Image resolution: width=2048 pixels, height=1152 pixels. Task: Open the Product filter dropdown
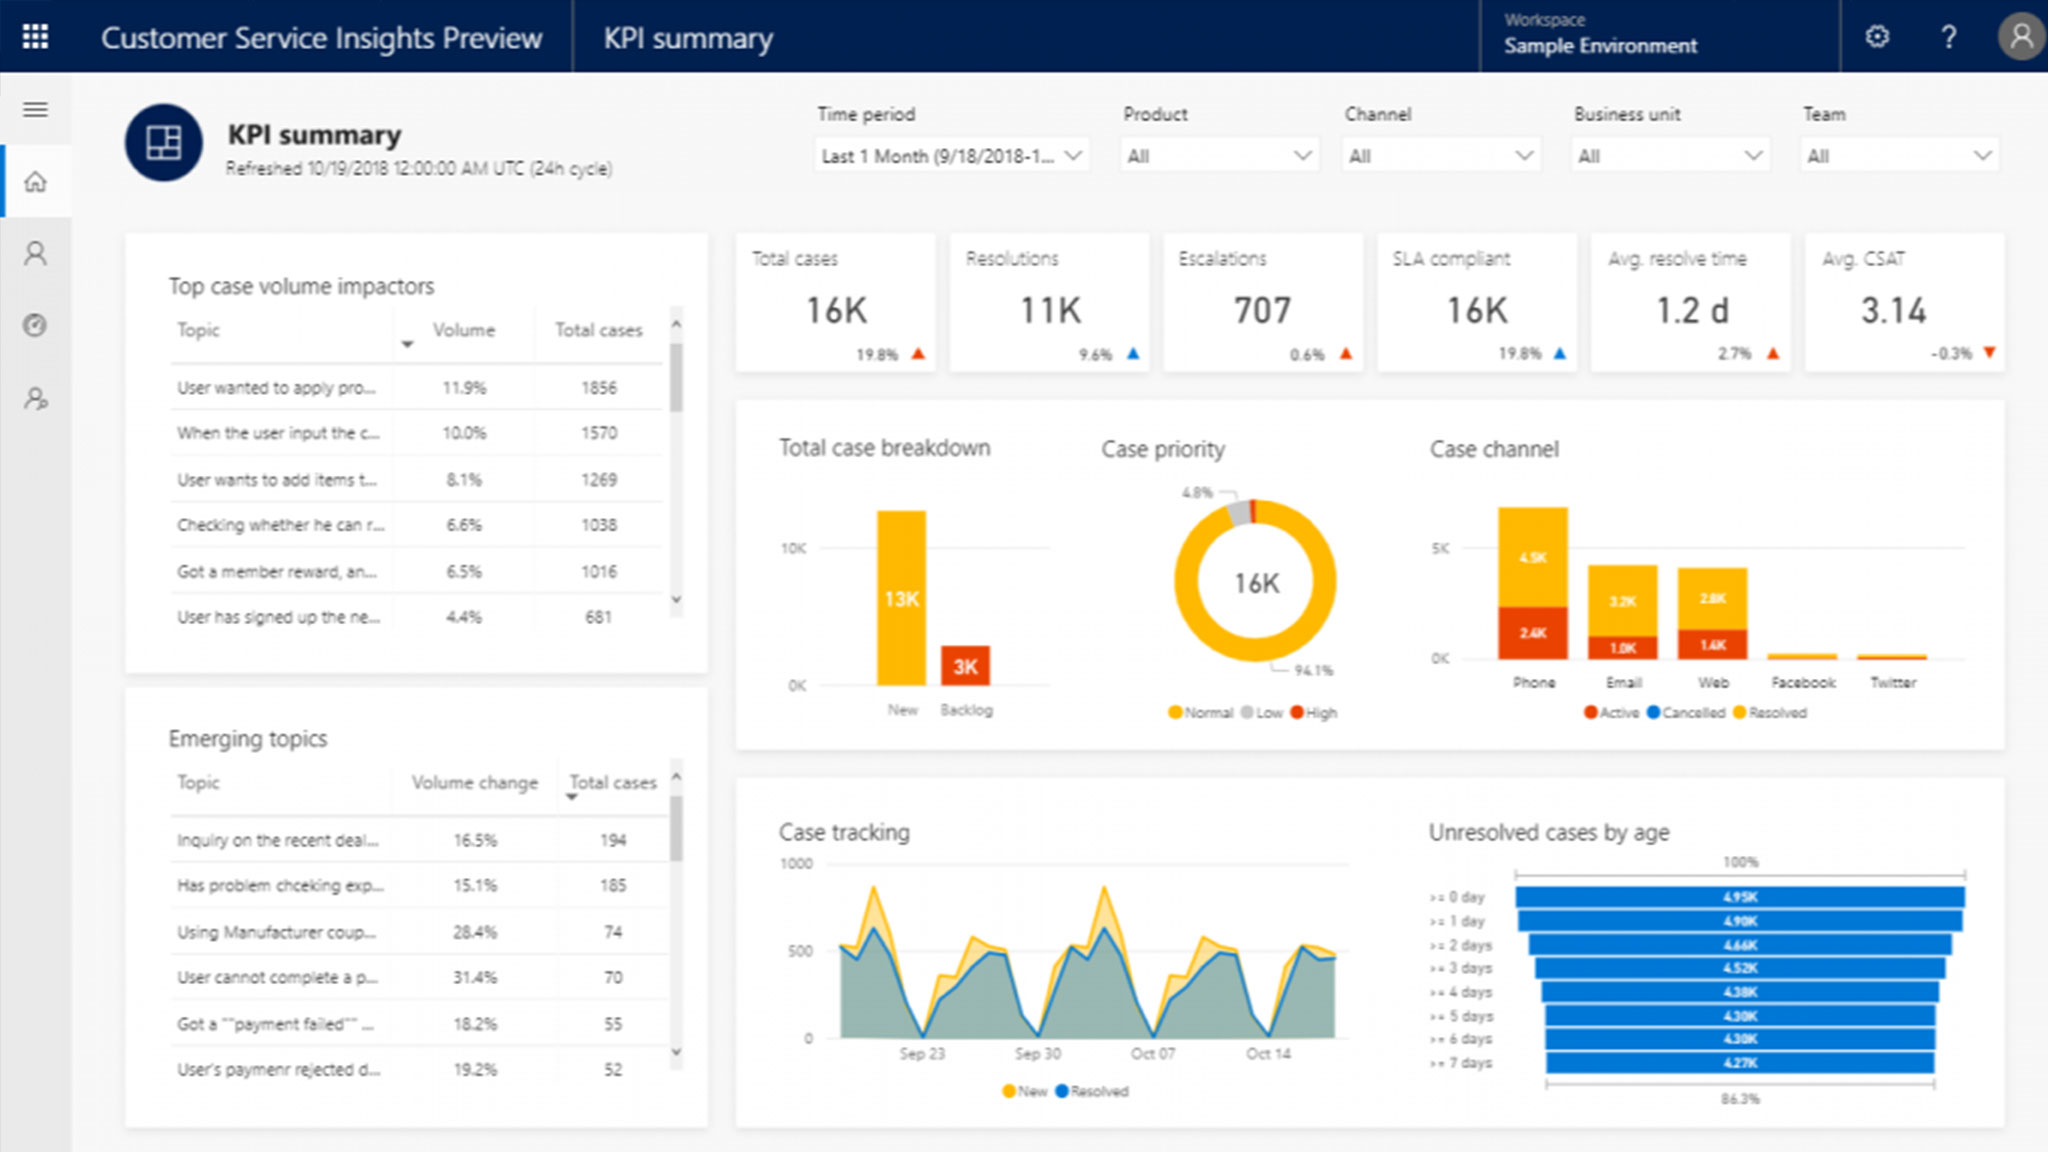1218,156
